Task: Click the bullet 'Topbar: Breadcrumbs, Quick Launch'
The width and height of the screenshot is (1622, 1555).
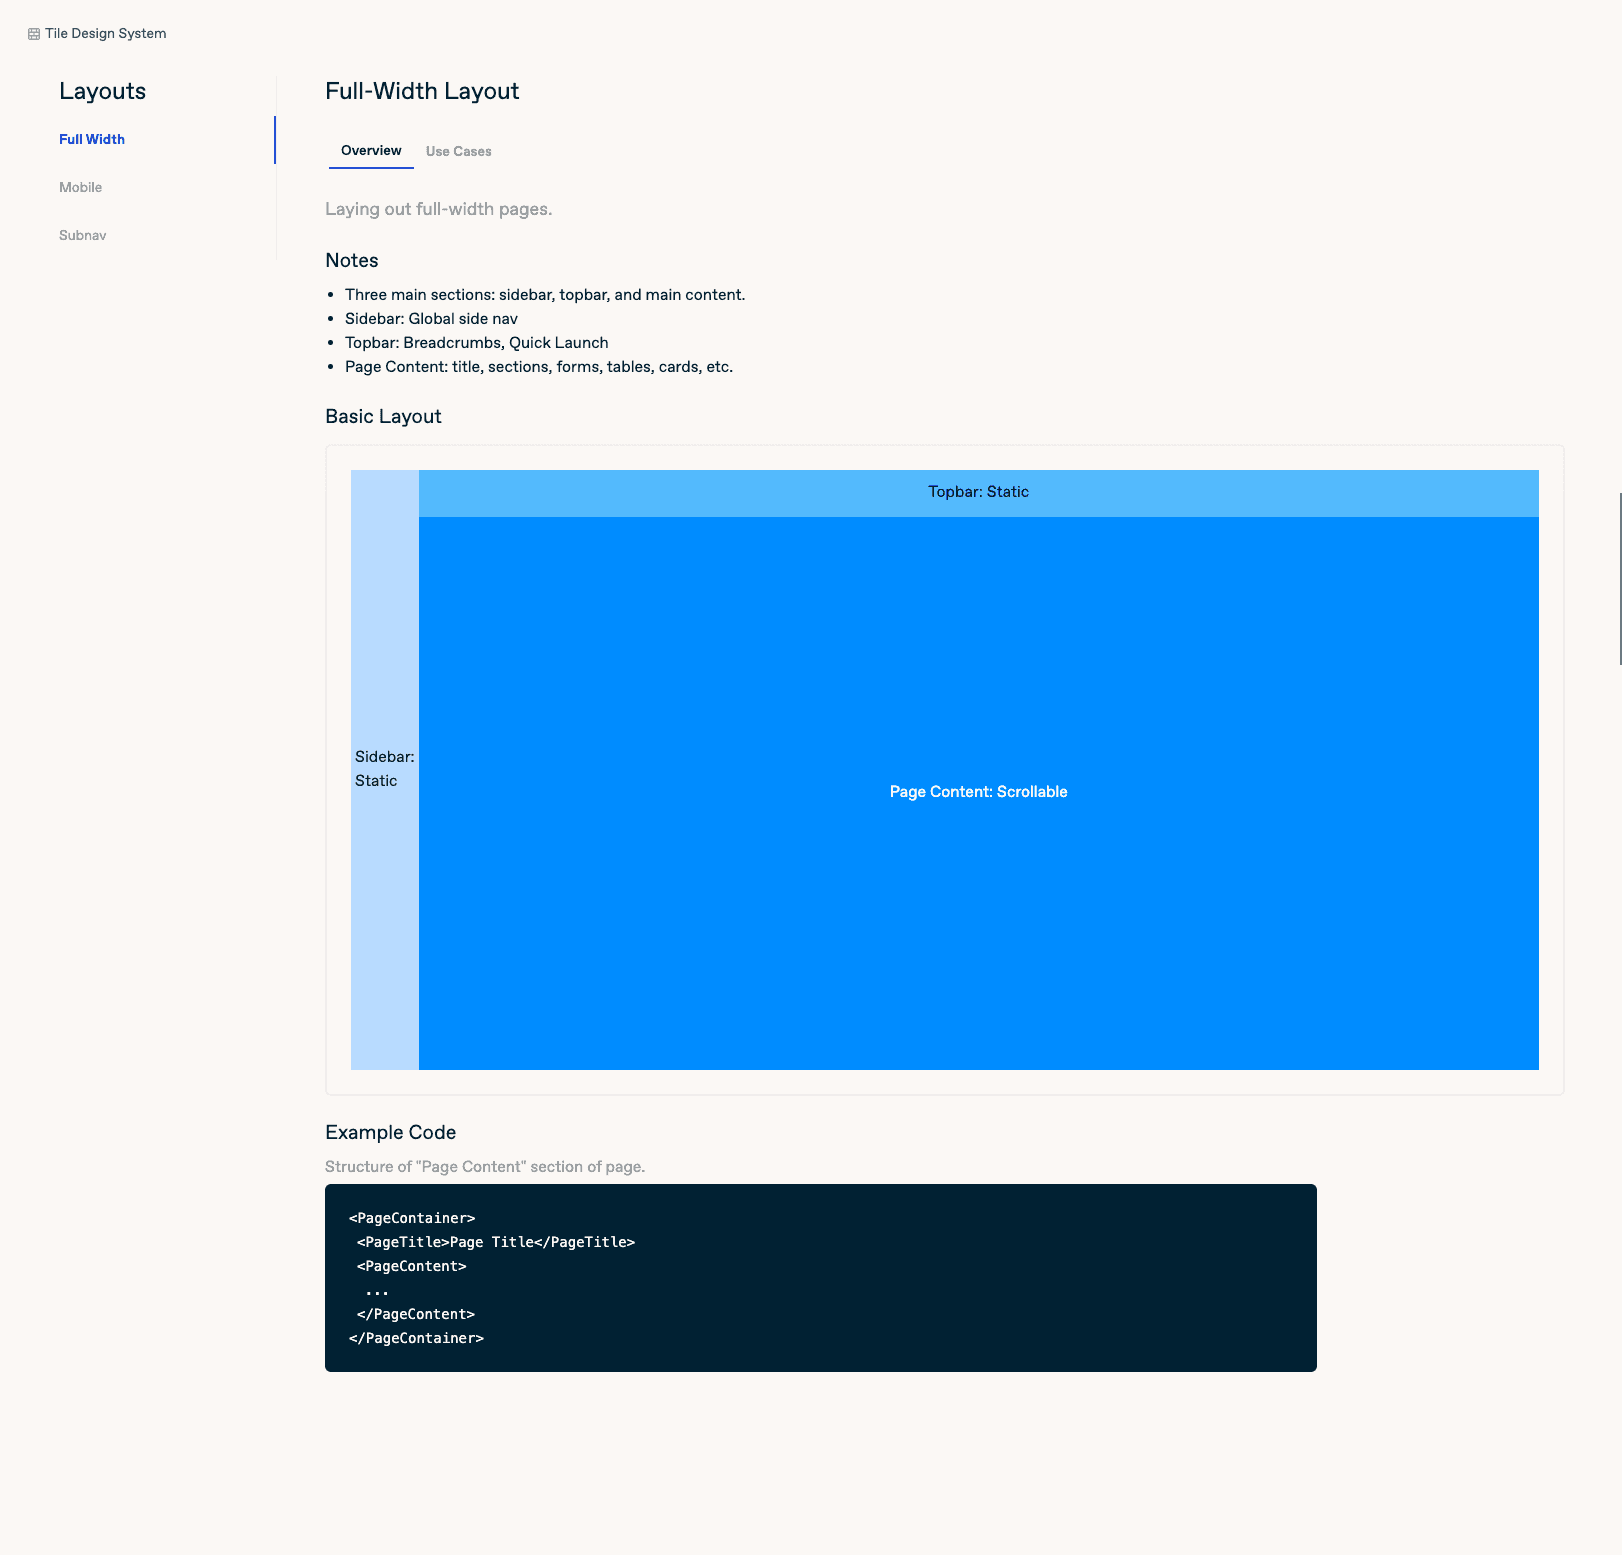Action: click(x=476, y=343)
